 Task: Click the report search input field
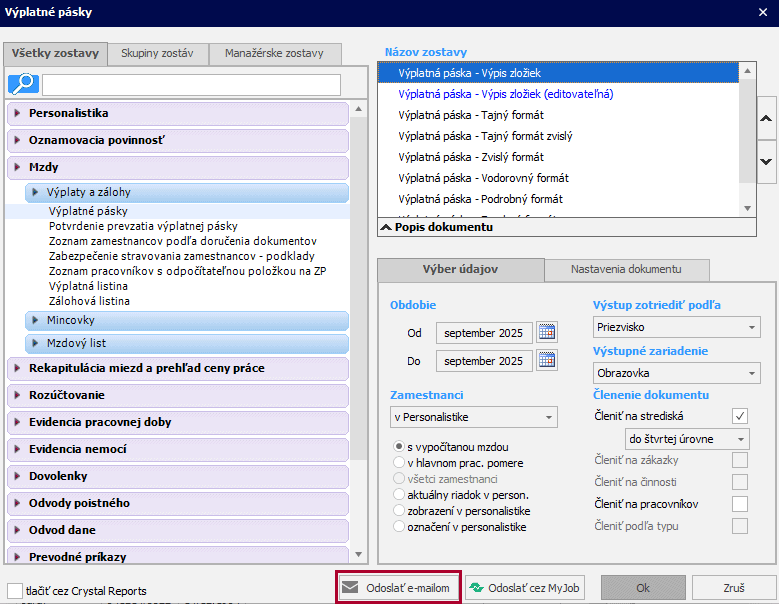(190, 84)
